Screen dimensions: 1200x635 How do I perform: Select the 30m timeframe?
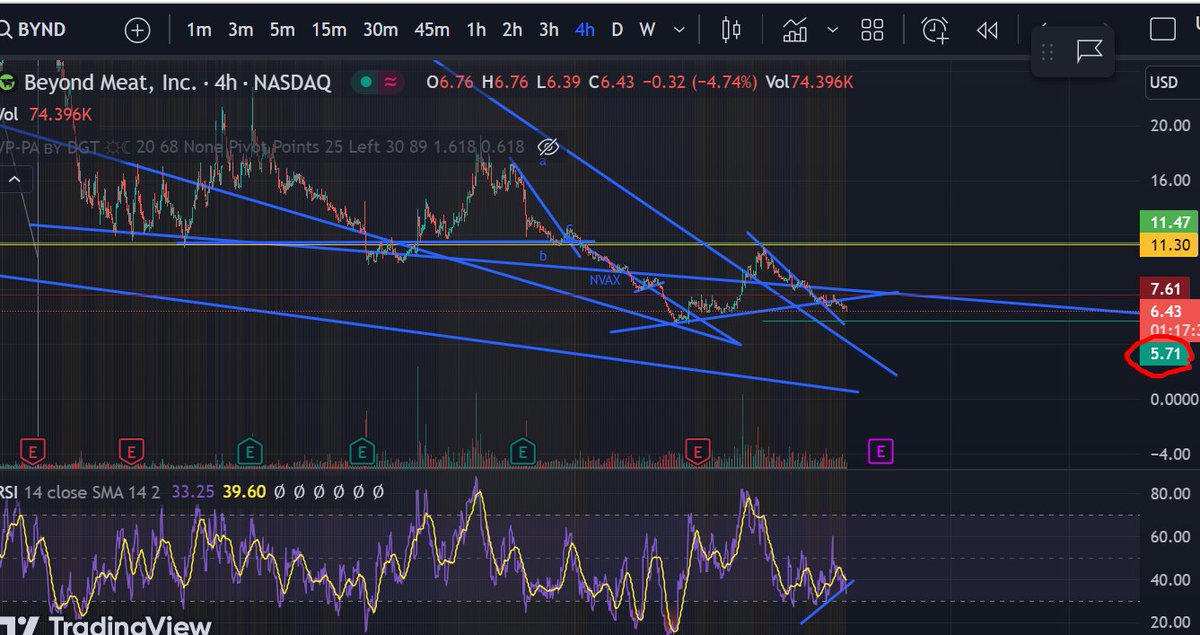coord(380,30)
